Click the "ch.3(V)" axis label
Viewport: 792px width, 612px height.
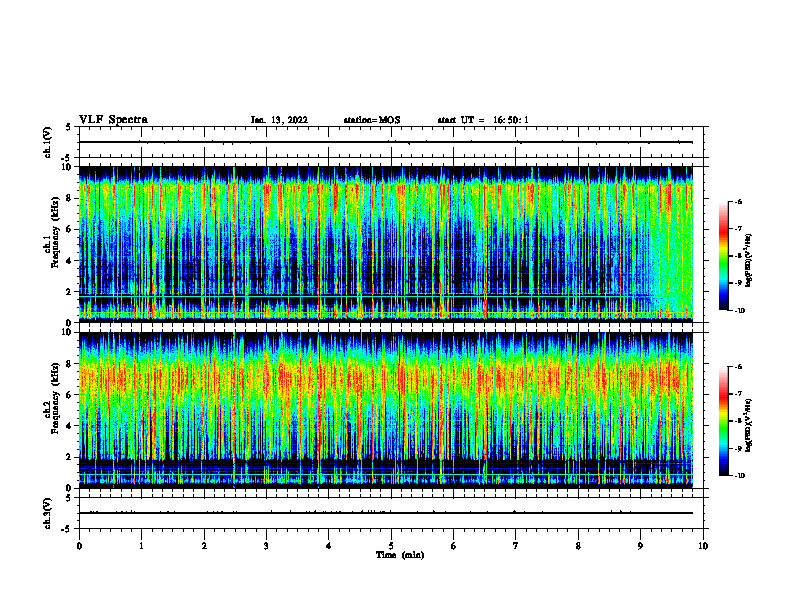point(48,513)
